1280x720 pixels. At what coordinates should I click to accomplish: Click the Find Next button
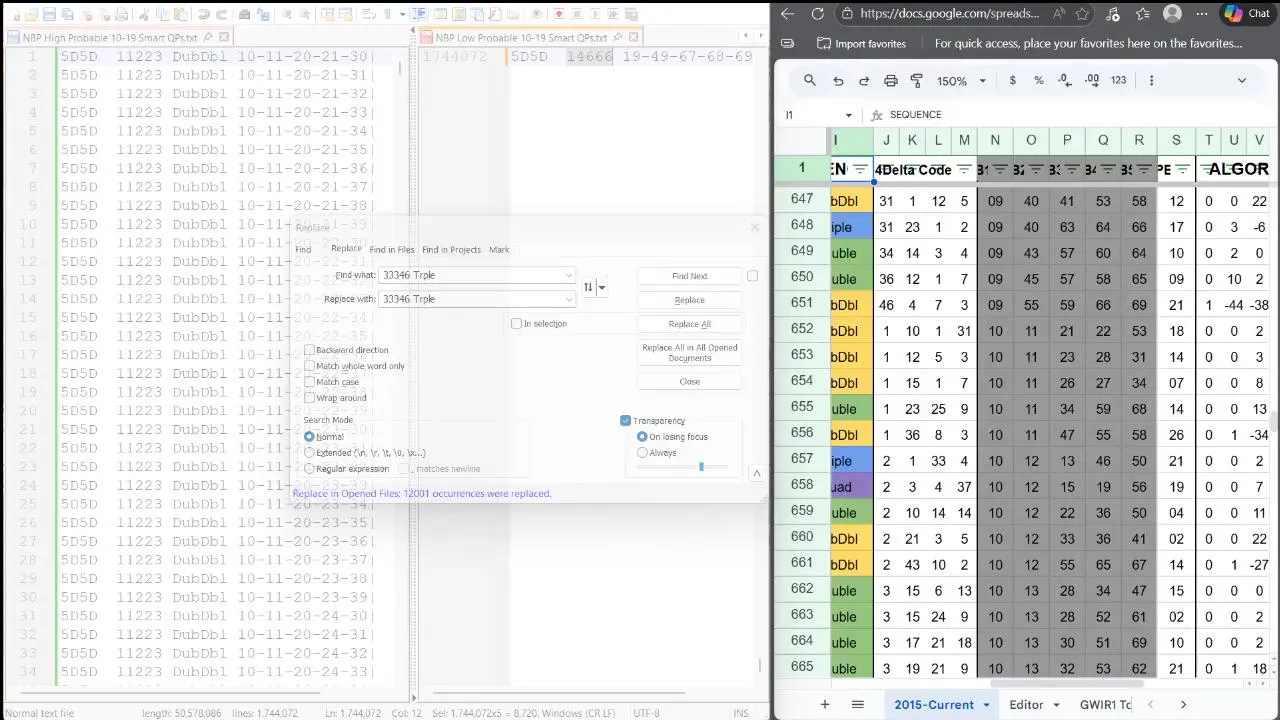point(689,276)
